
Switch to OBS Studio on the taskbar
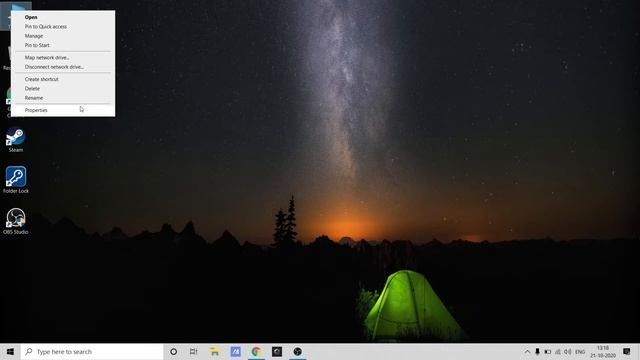(298, 351)
